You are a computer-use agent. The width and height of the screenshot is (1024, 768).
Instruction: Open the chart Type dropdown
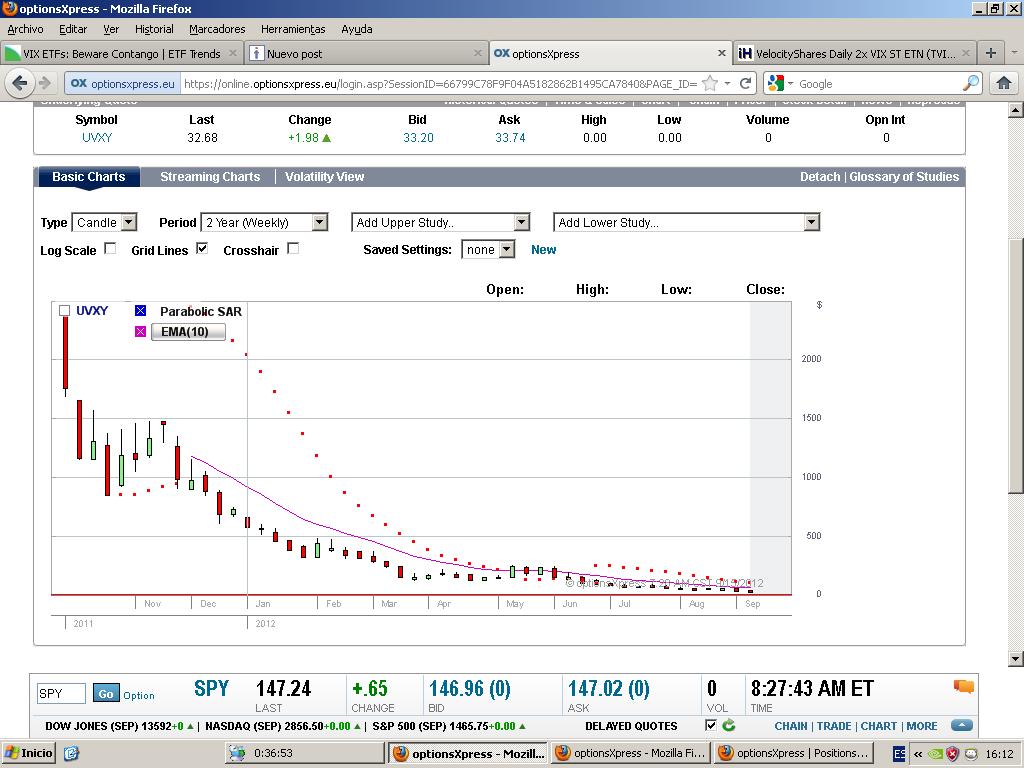tap(104, 222)
